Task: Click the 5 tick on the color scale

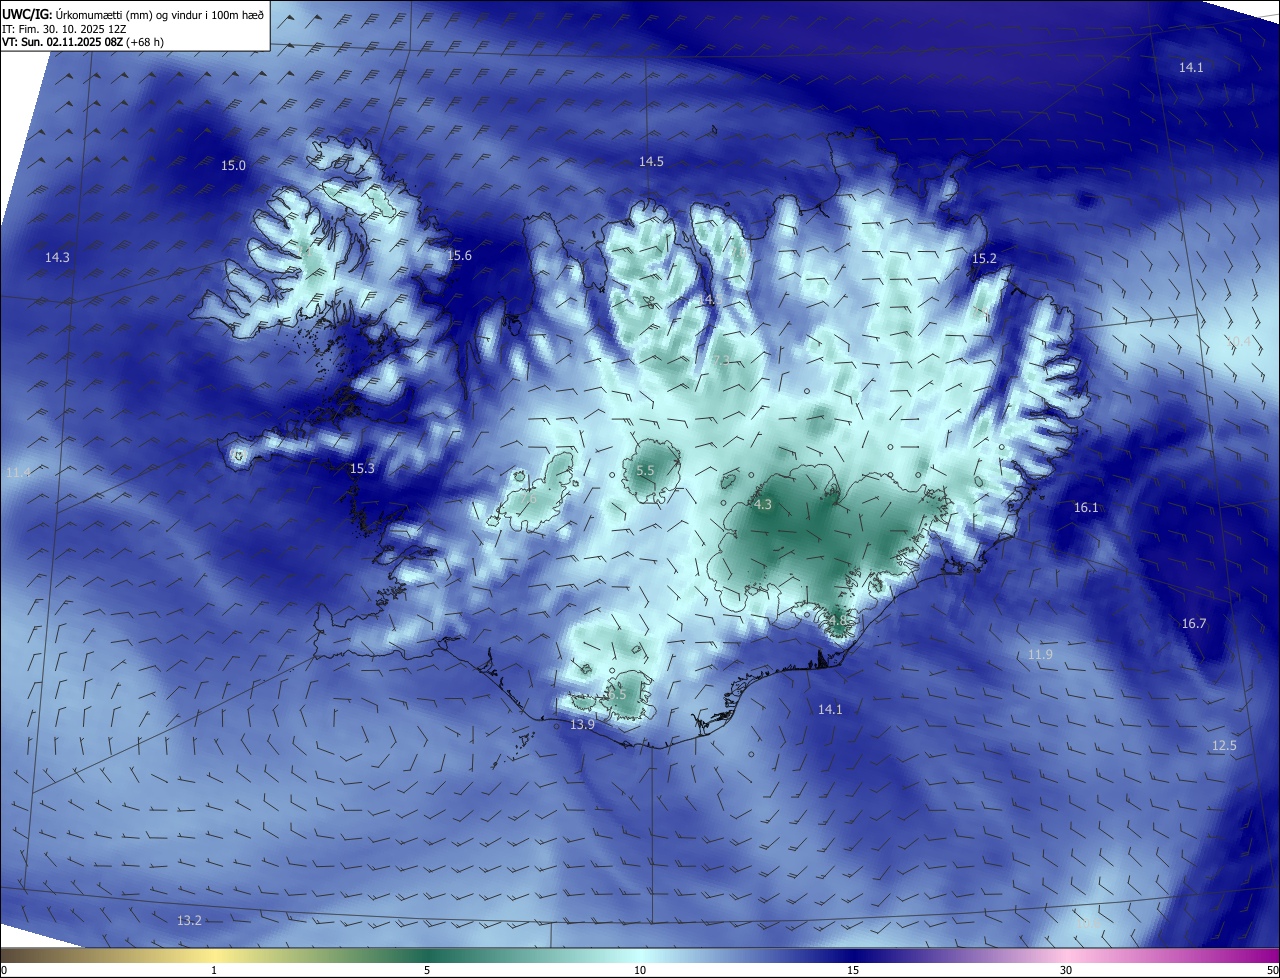Action: (427, 970)
